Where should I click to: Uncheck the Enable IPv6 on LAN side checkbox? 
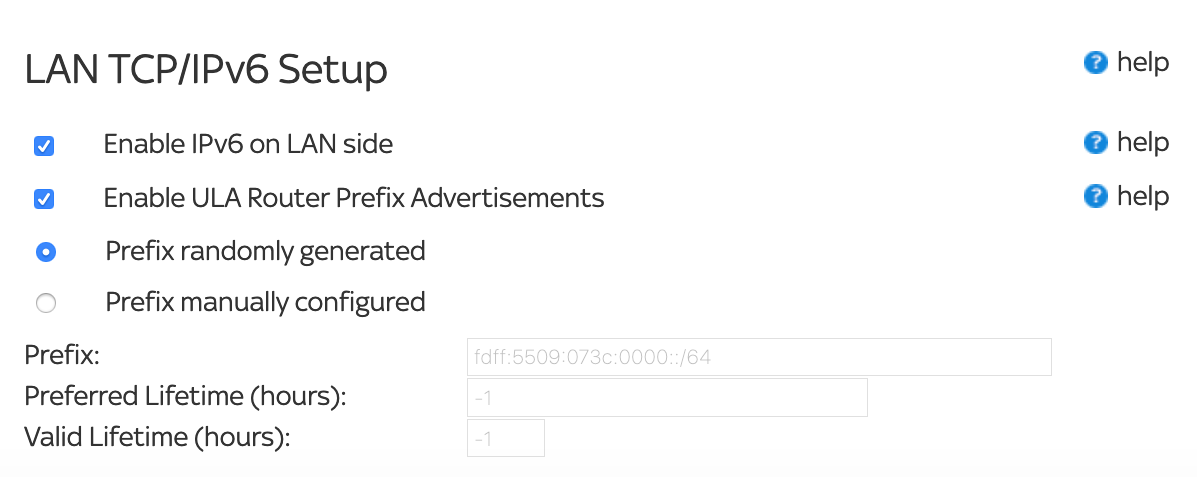coord(44,146)
